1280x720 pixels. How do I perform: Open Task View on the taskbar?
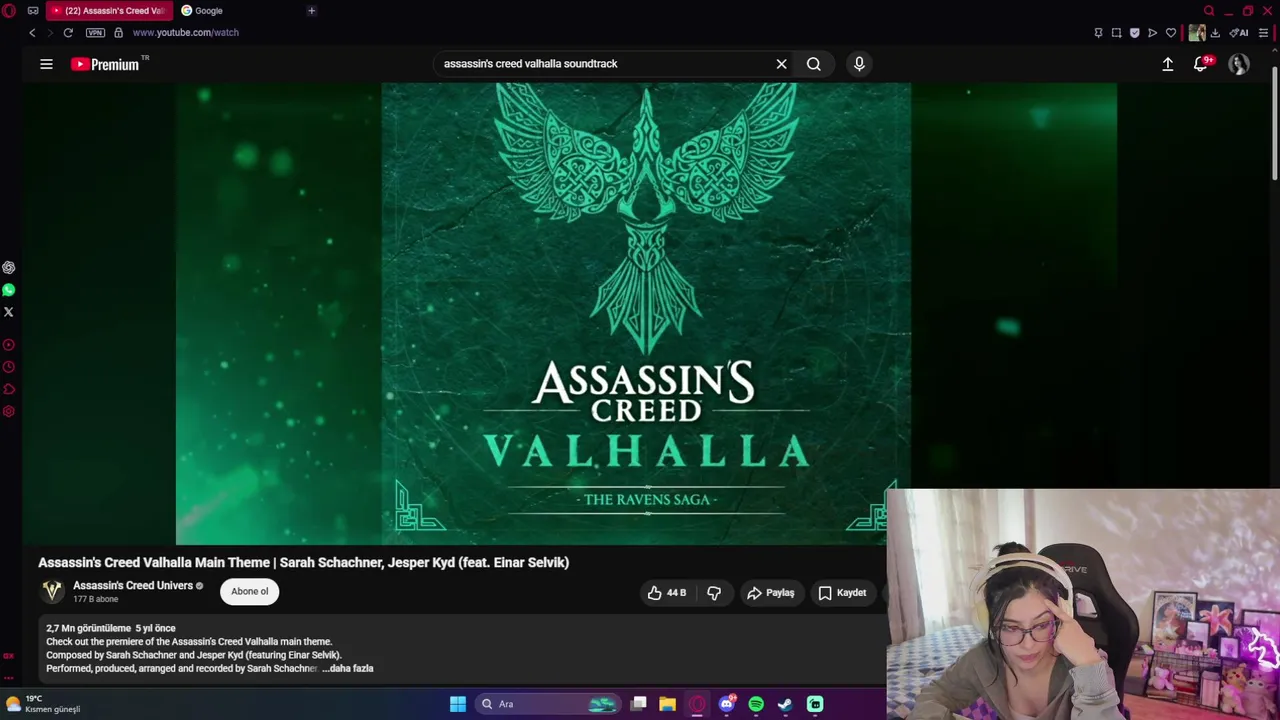(x=638, y=704)
